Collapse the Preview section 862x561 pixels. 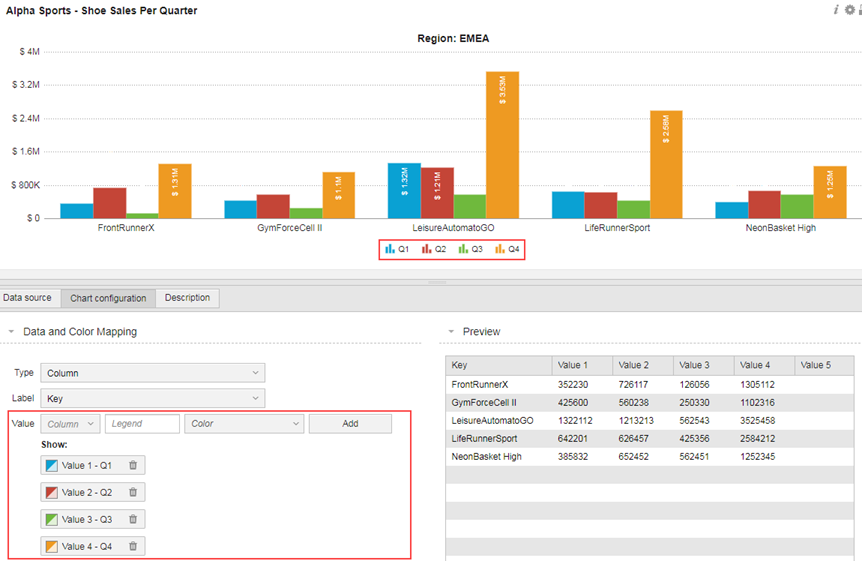click(x=451, y=332)
